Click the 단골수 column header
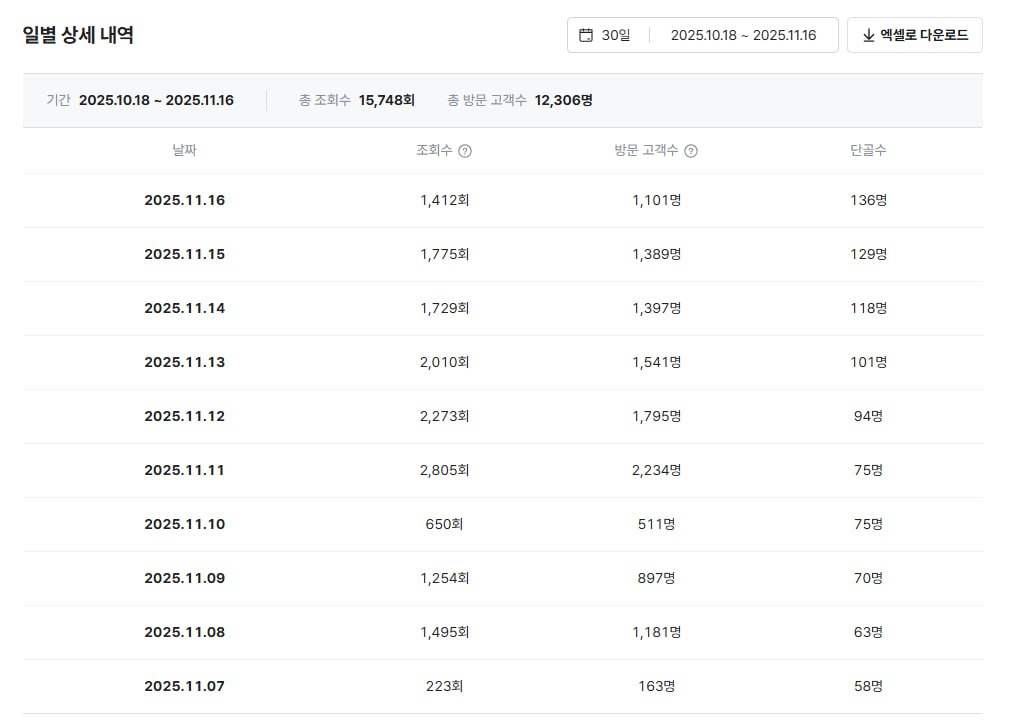 [x=868, y=150]
